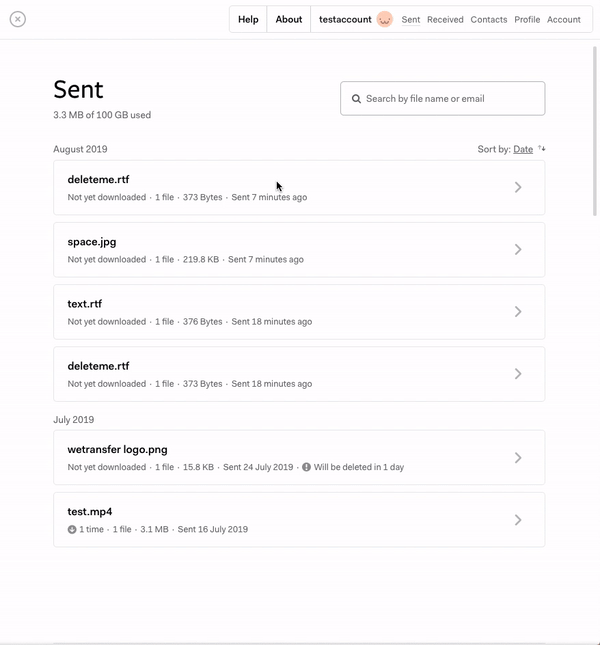Screen dimensions: 600x645
Task: Click the Help button
Action: click(x=248, y=20)
